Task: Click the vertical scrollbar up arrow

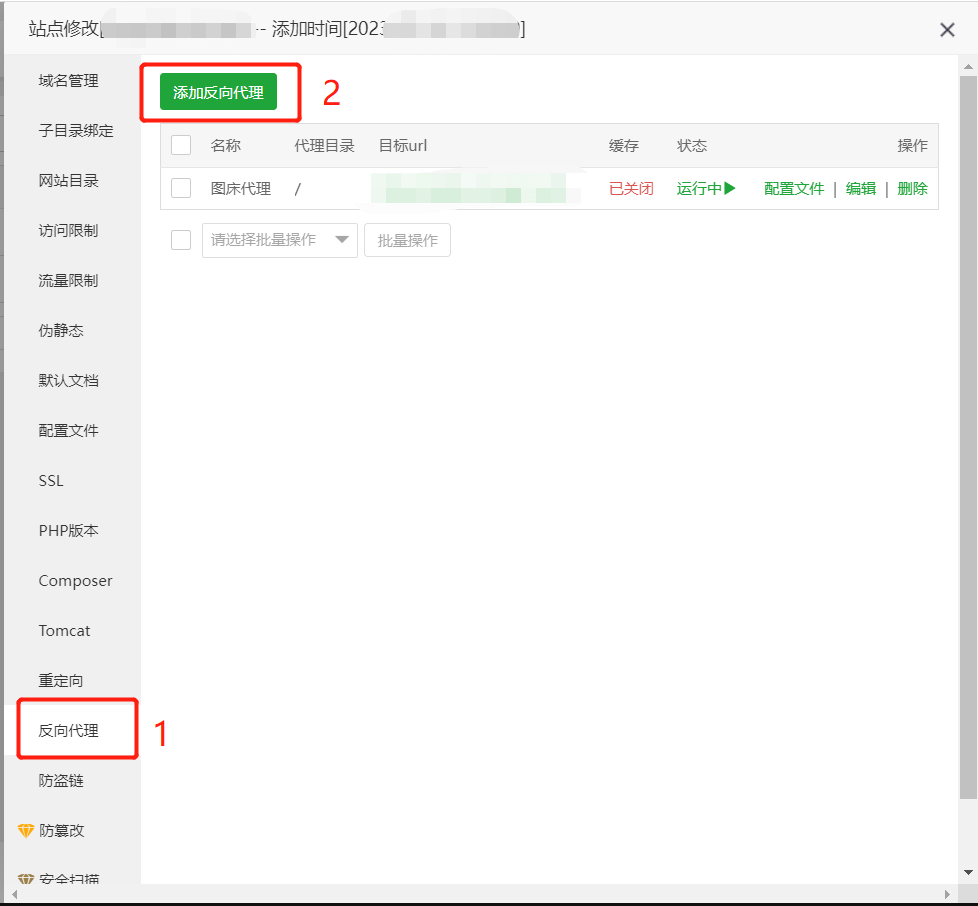Action: click(967, 66)
